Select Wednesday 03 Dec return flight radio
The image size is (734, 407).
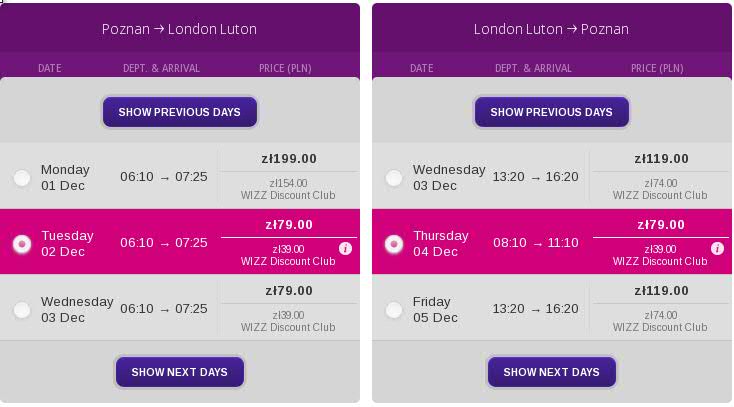[x=394, y=178]
